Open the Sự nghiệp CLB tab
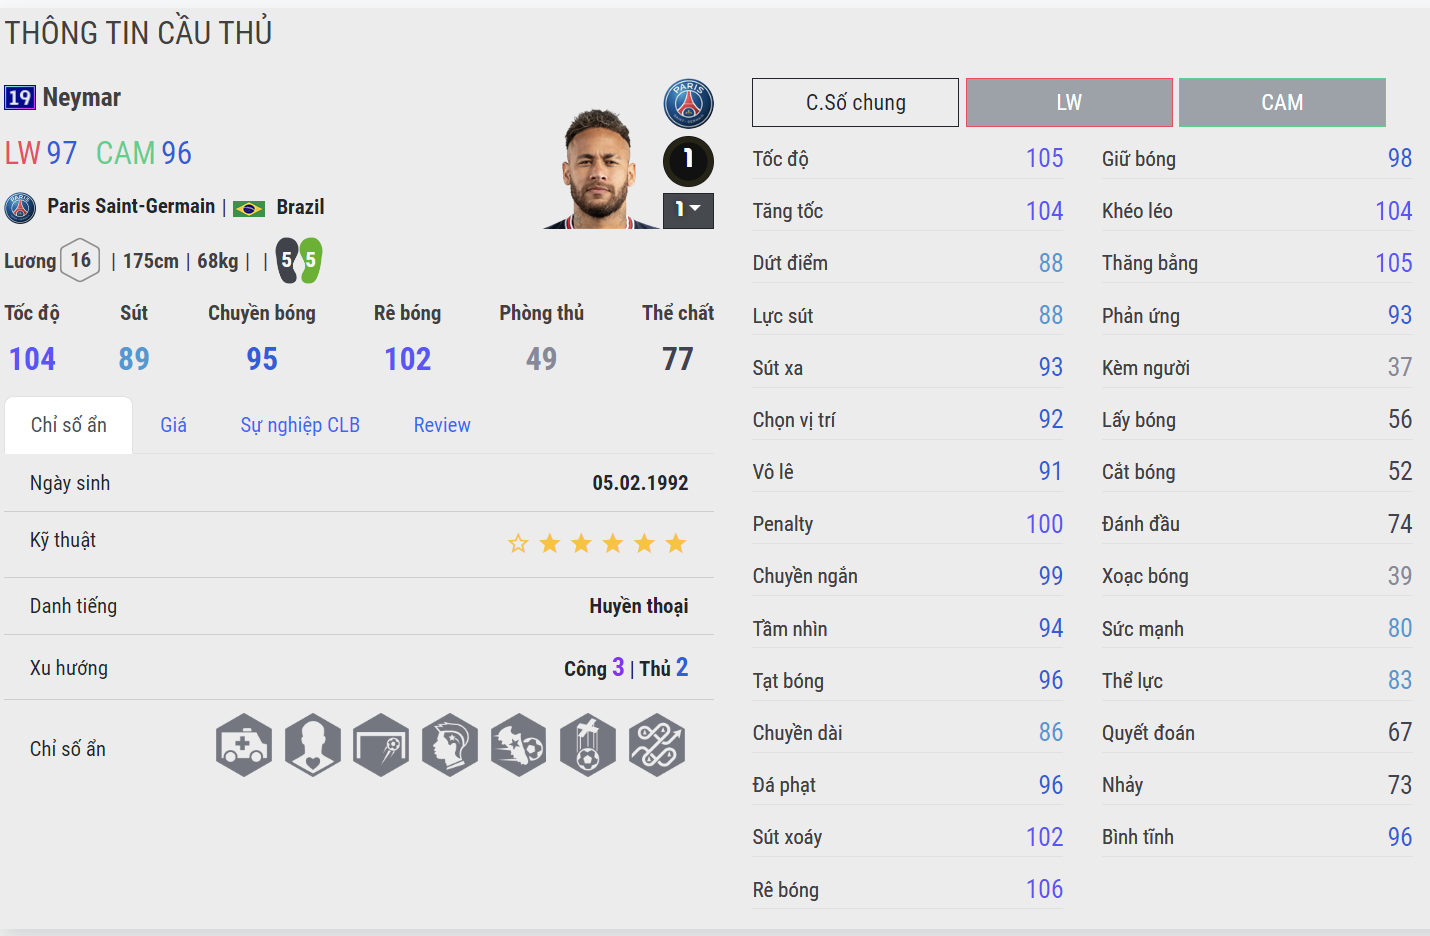Screen dimensions: 1430x936 [300, 425]
